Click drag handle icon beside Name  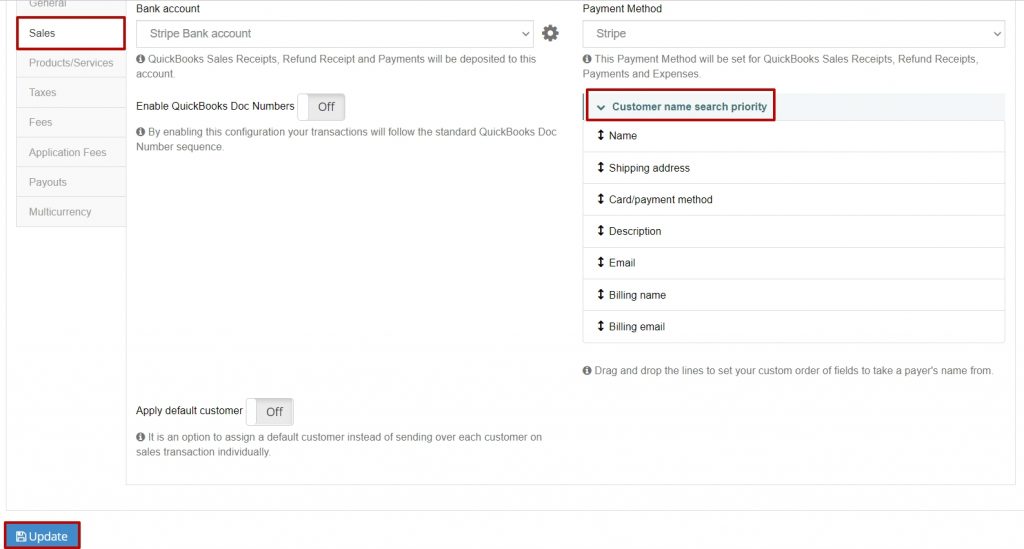point(600,135)
